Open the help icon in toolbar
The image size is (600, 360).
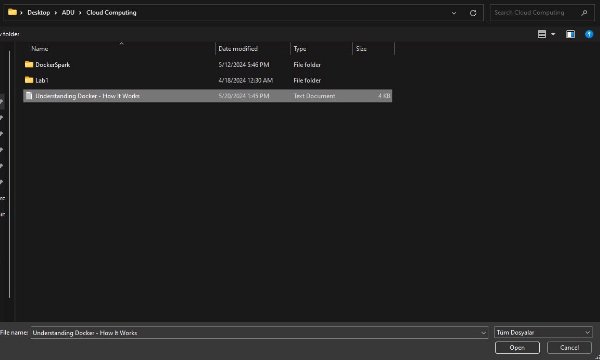[589, 34]
